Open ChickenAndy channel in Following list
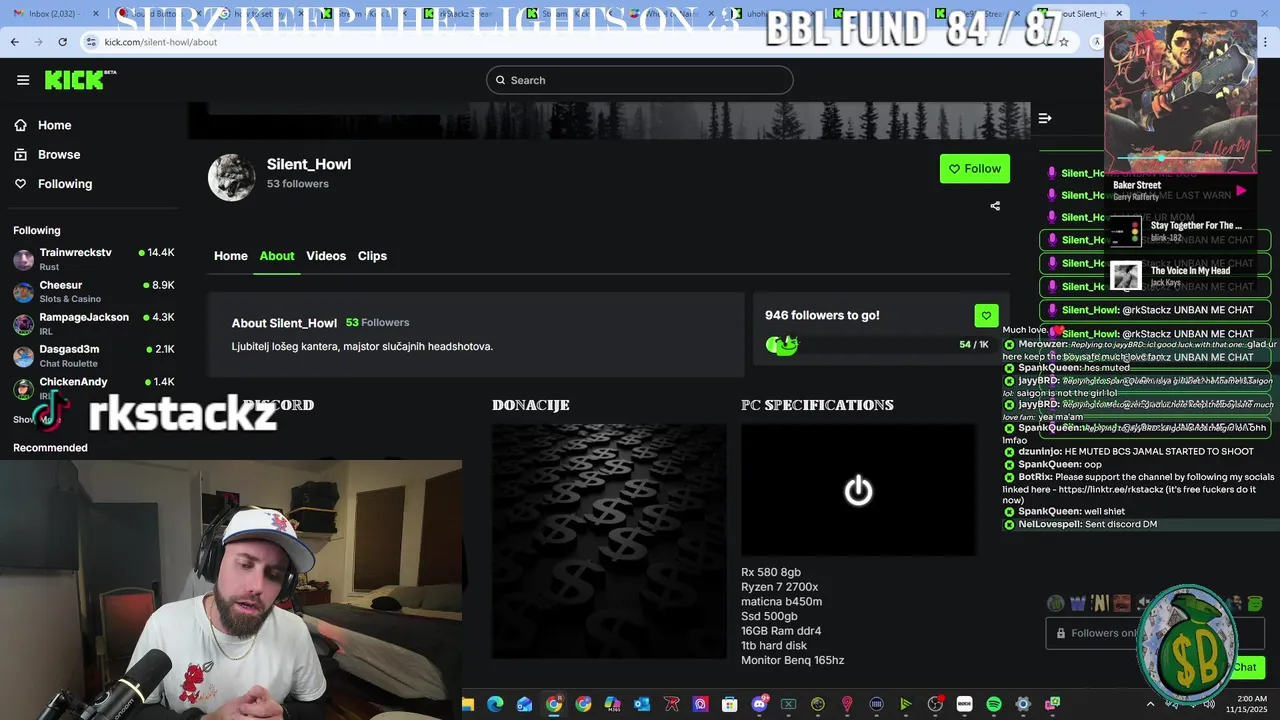Screen dimensions: 1280x720 [x=94, y=387]
